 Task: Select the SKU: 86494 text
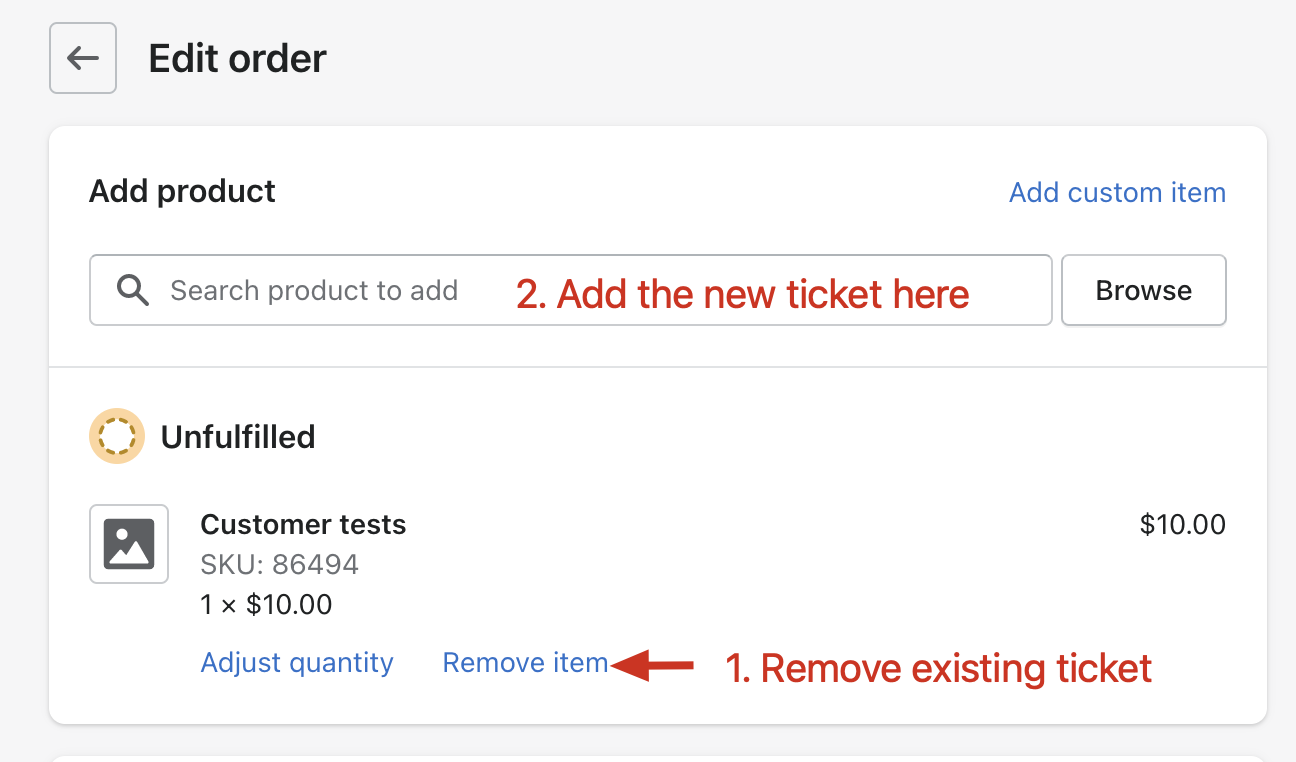[280, 564]
